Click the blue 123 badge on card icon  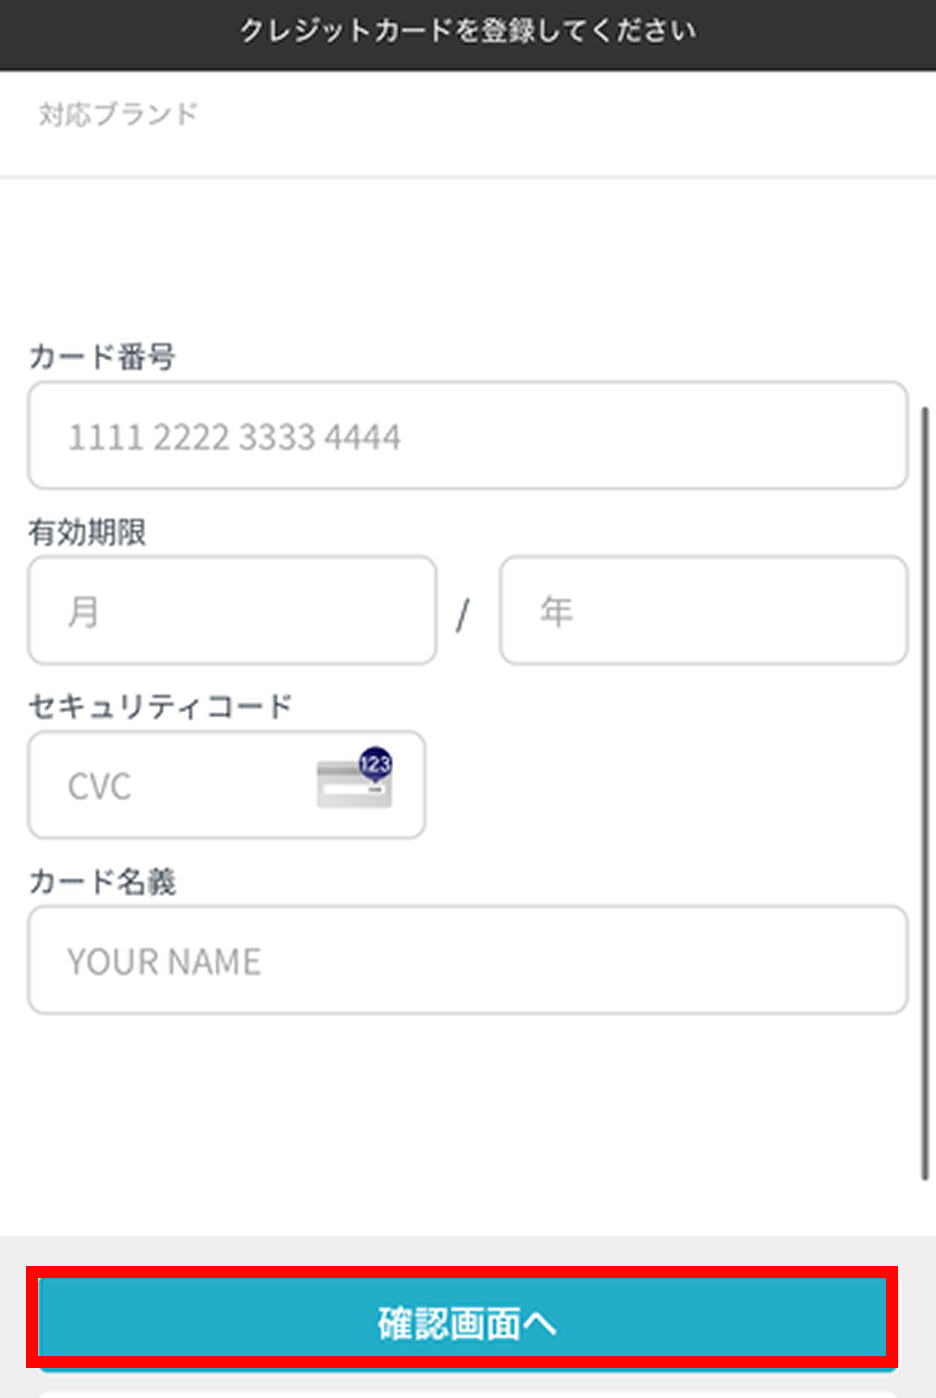pos(375,764)
